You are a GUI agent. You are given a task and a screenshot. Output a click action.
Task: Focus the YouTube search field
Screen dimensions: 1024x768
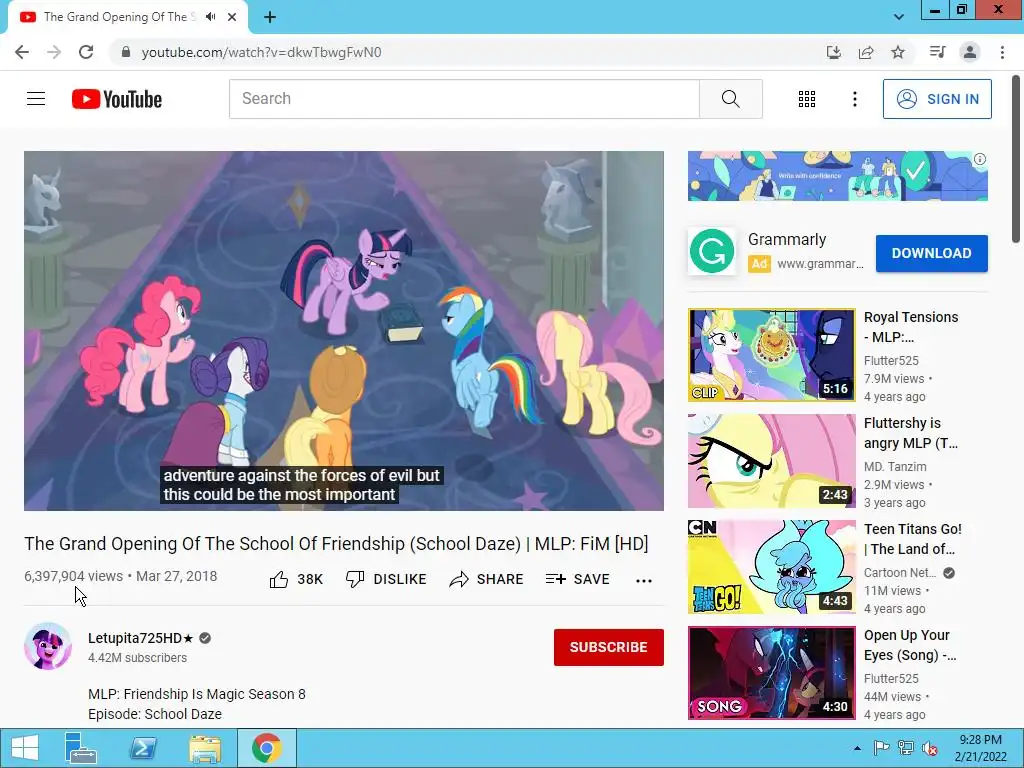click(x=464, y=99)
